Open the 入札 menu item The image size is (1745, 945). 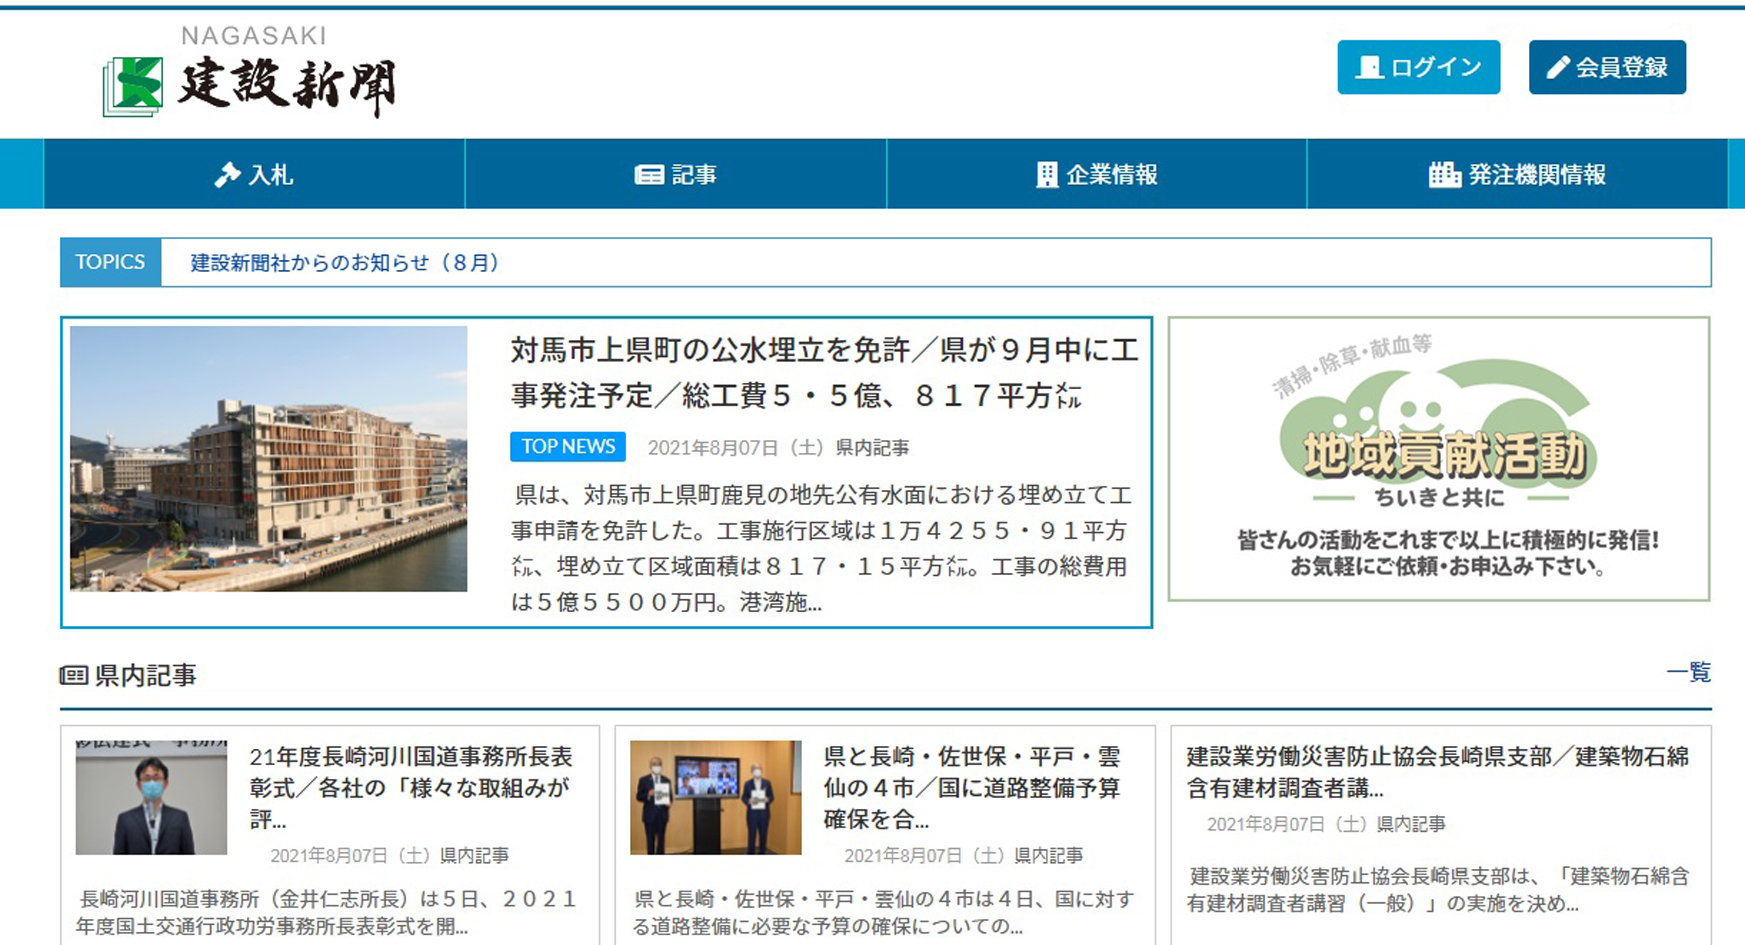coord(254,175)
